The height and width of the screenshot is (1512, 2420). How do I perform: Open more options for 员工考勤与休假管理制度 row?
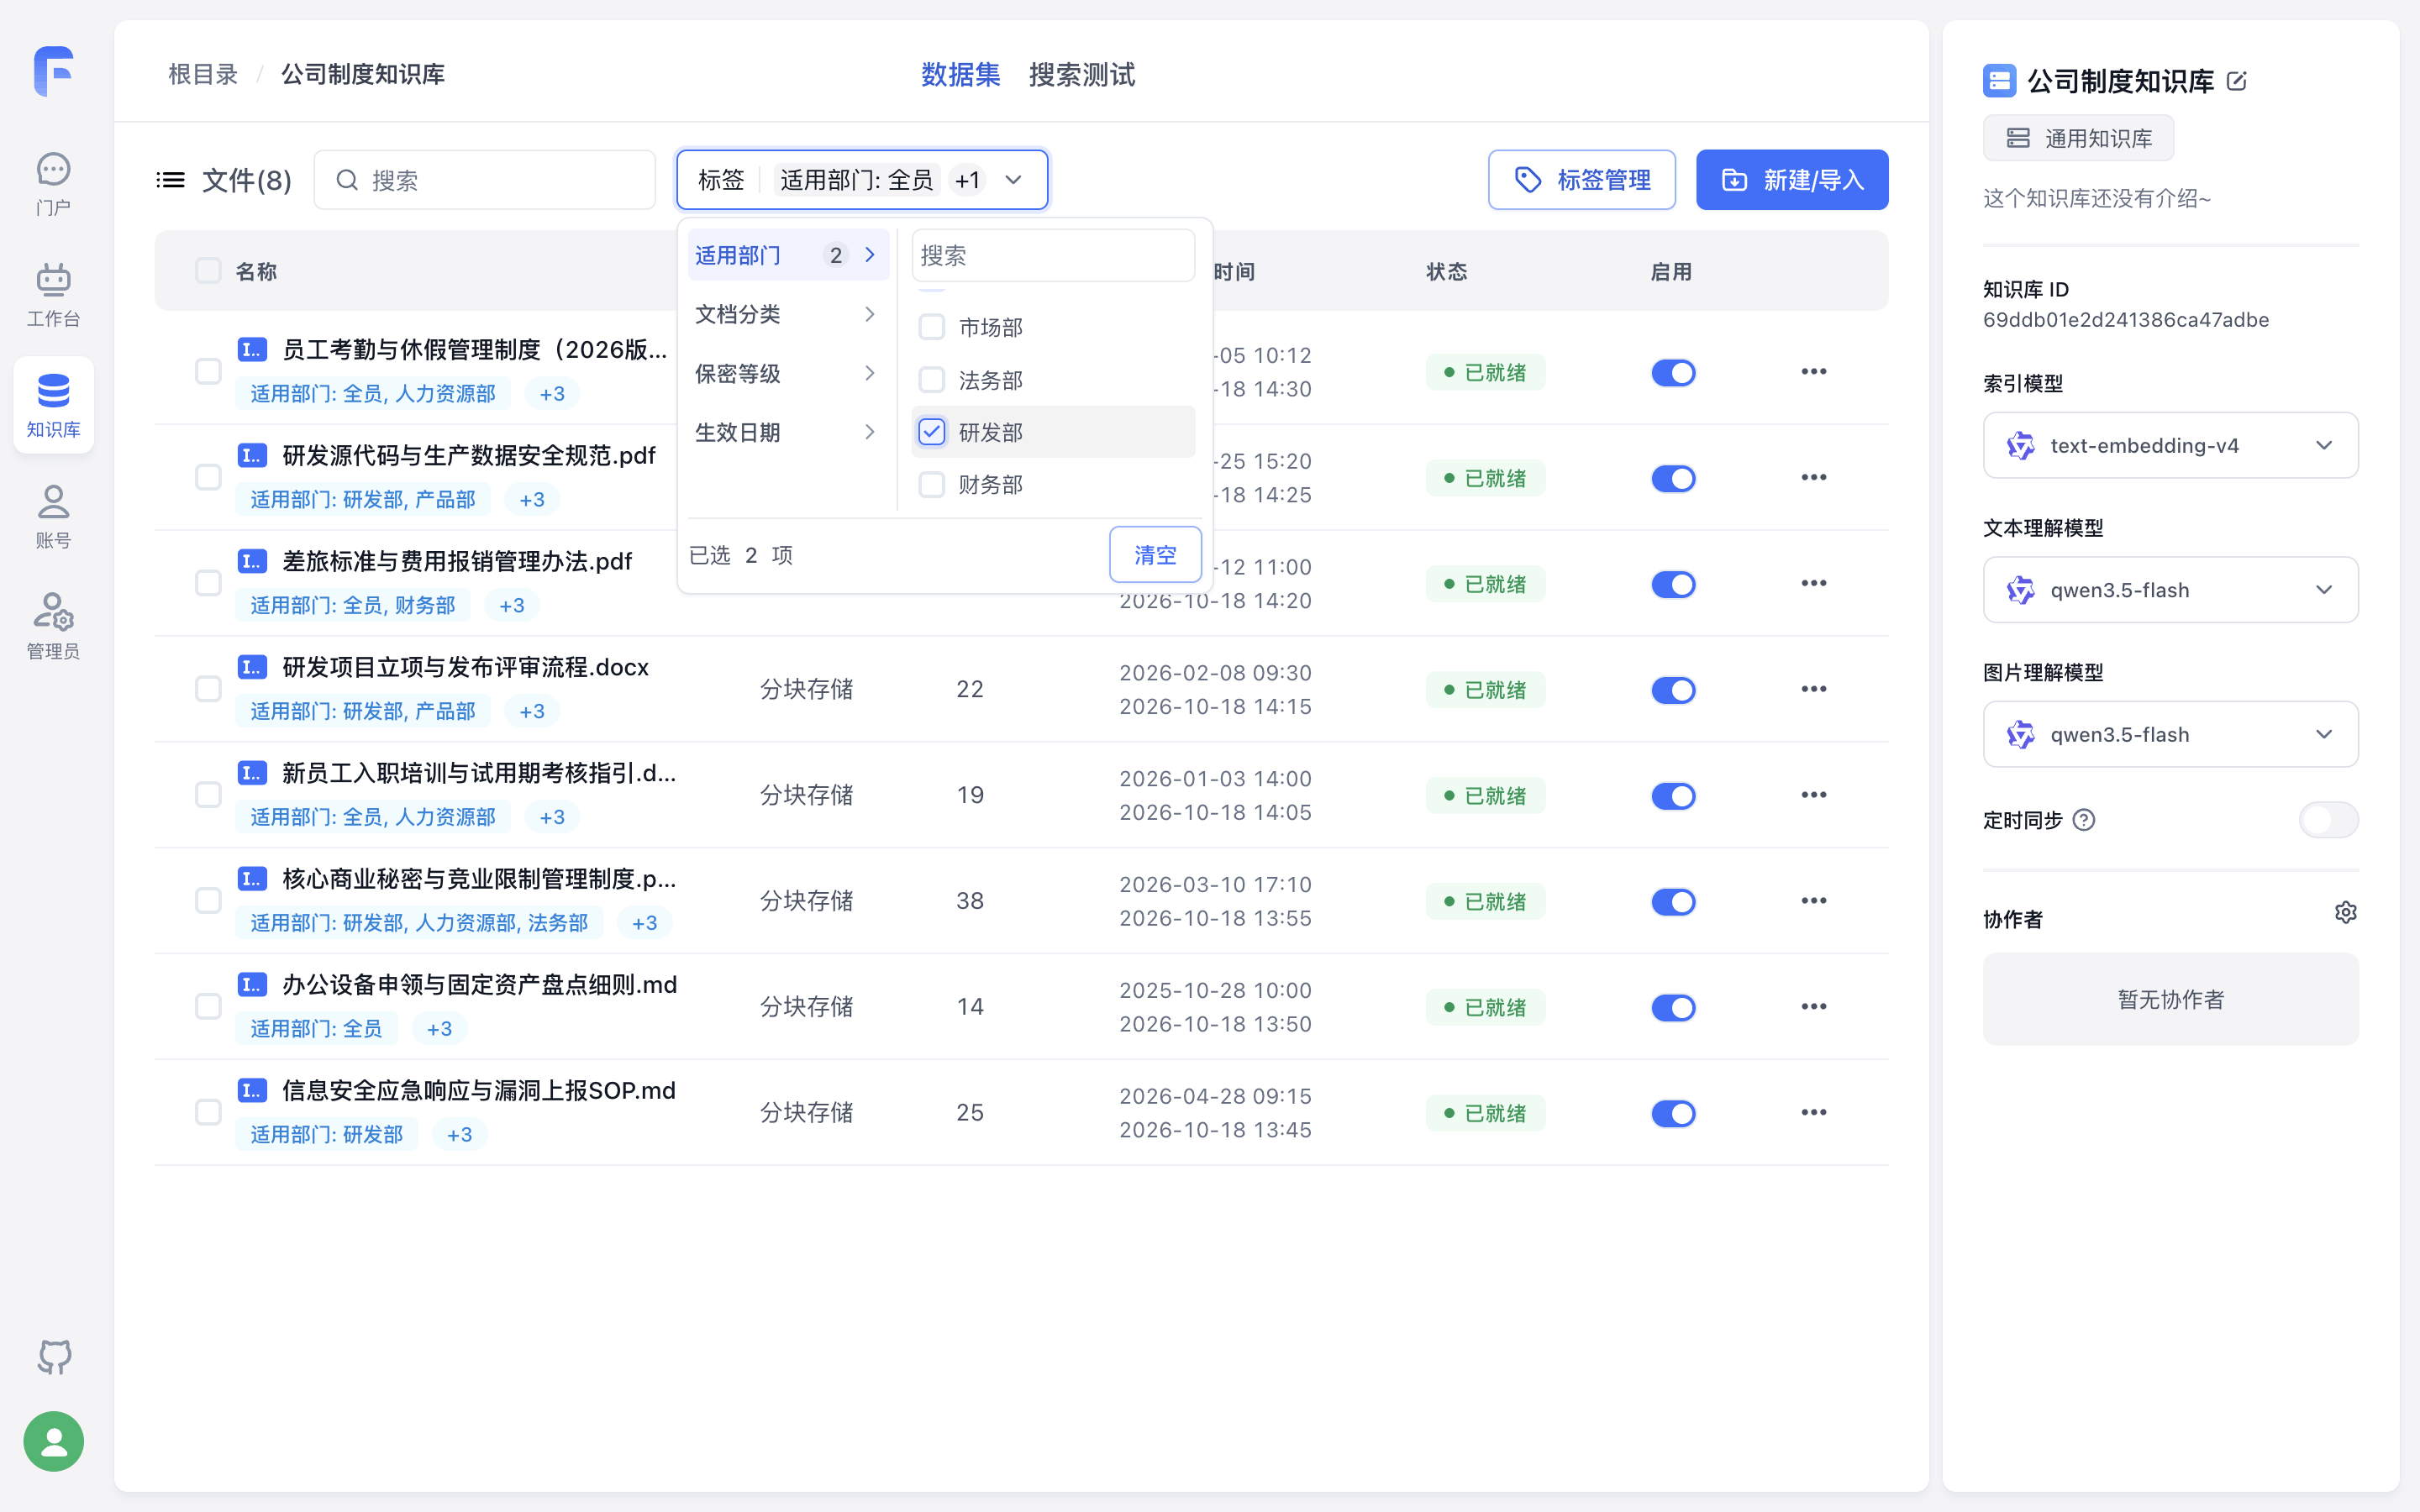[1814, 372]
